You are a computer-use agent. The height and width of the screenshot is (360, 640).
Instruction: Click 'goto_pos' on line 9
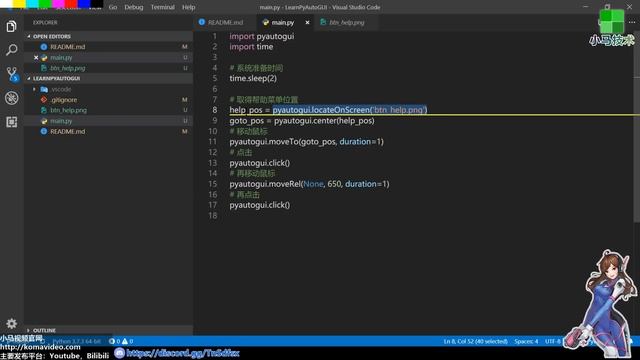pyautogui.click(x=247, y=121)
